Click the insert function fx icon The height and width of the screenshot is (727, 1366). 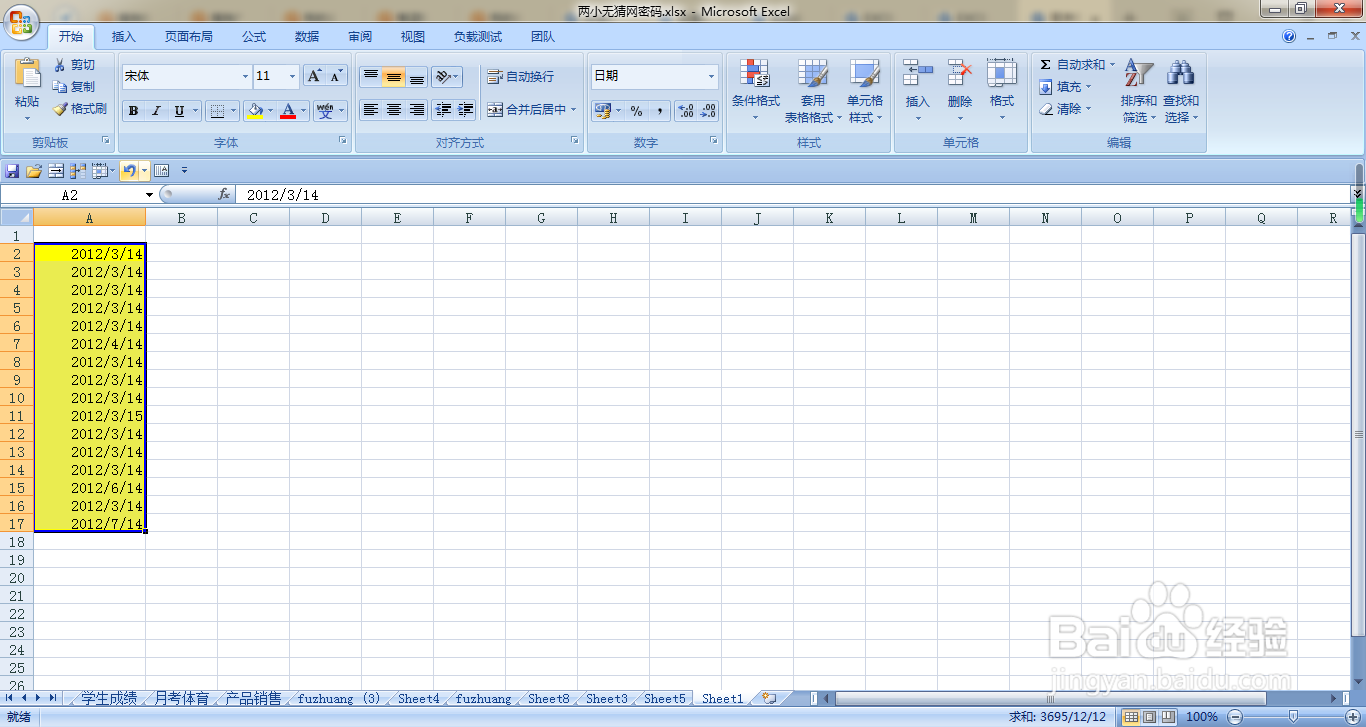[224, 195]
